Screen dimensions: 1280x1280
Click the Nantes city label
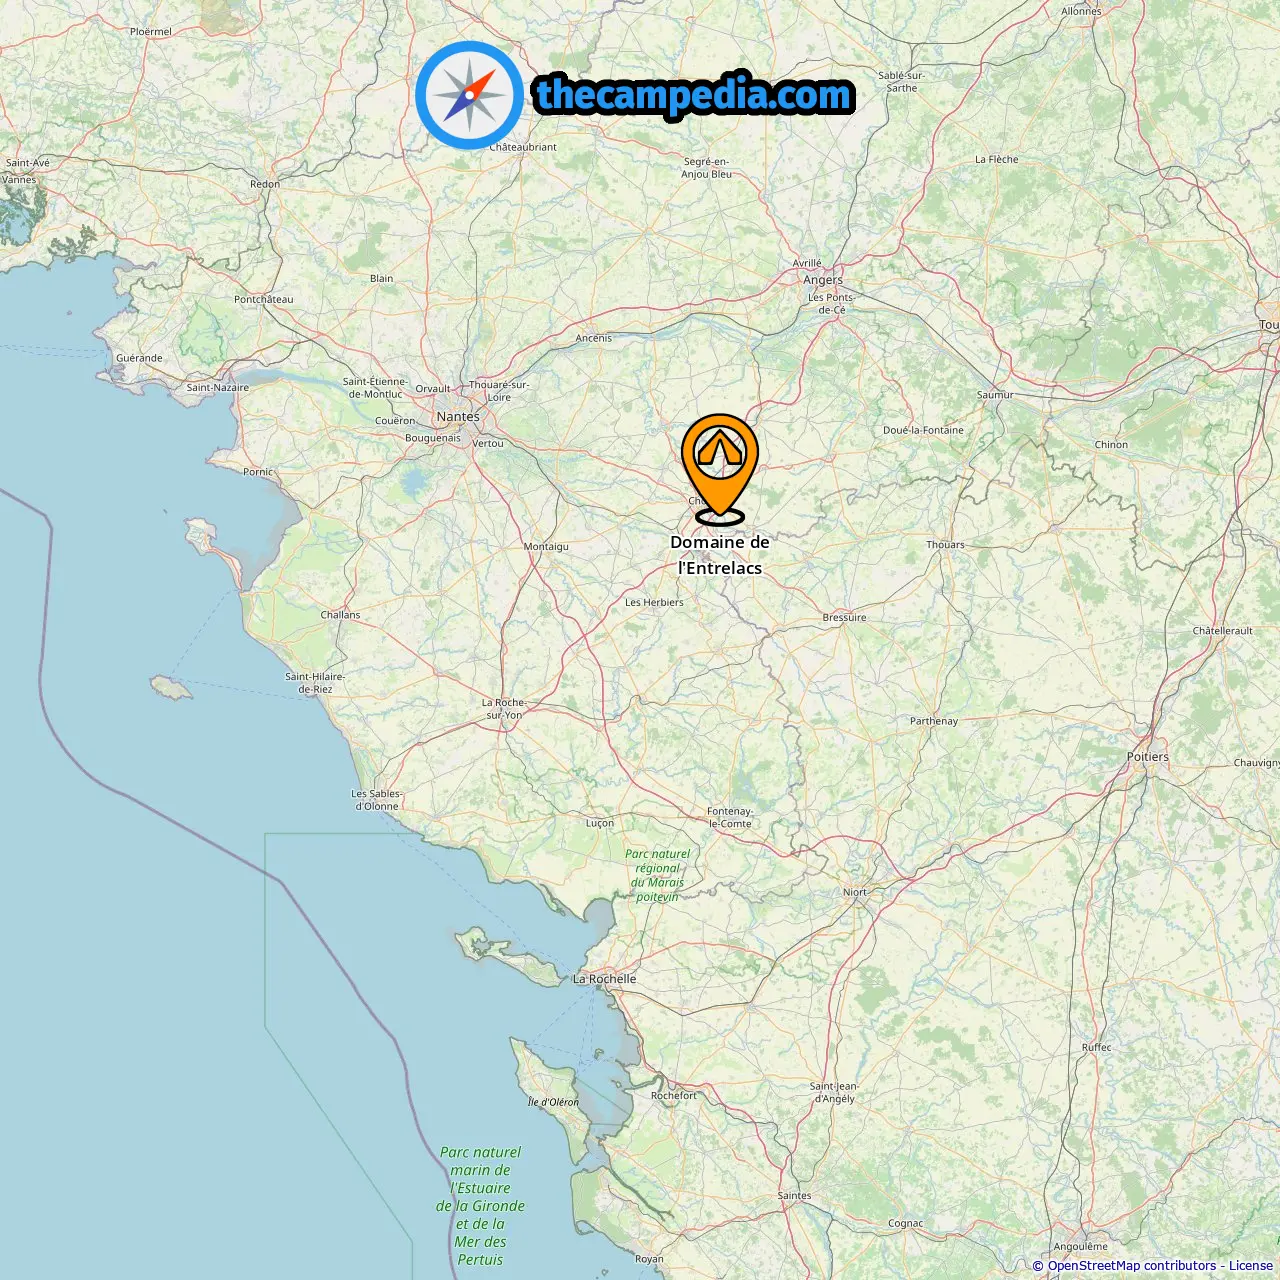[458, 416]
